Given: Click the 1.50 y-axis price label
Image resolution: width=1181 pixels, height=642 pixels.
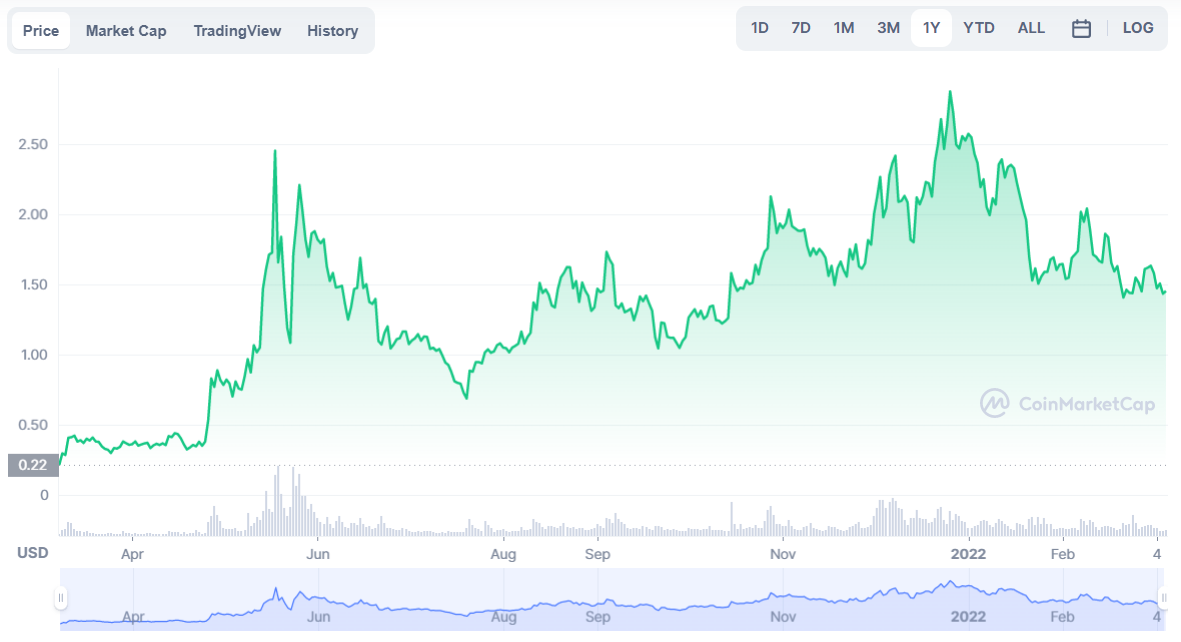Looking at the screenshot, I should click(33, 284).
